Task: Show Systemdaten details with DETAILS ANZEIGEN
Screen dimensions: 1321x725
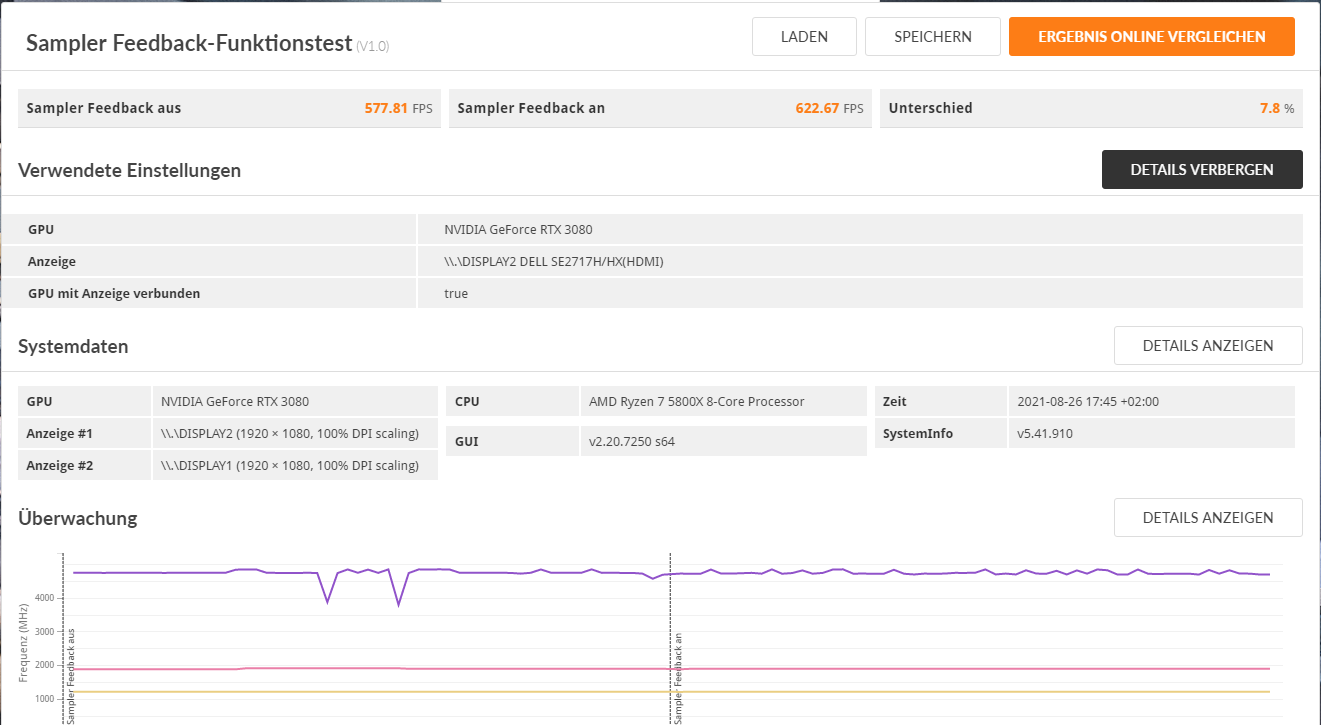Action: click(x=1208, y=346)
